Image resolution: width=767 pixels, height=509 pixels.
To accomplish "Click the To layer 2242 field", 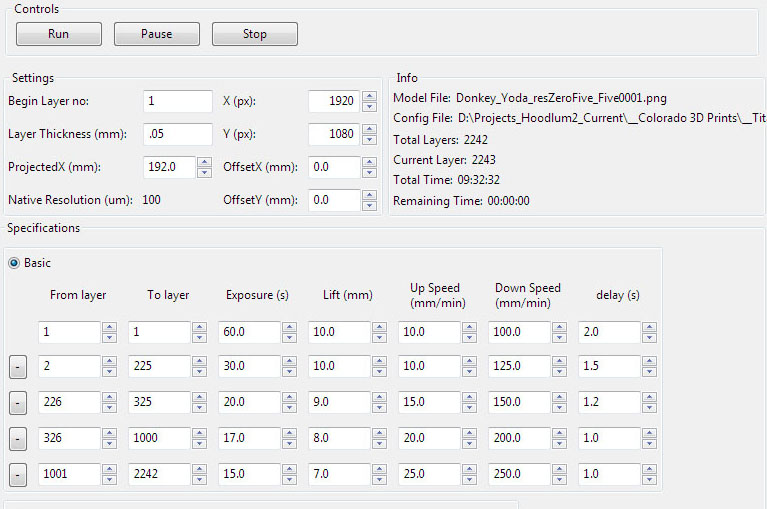I will (158, 475).
